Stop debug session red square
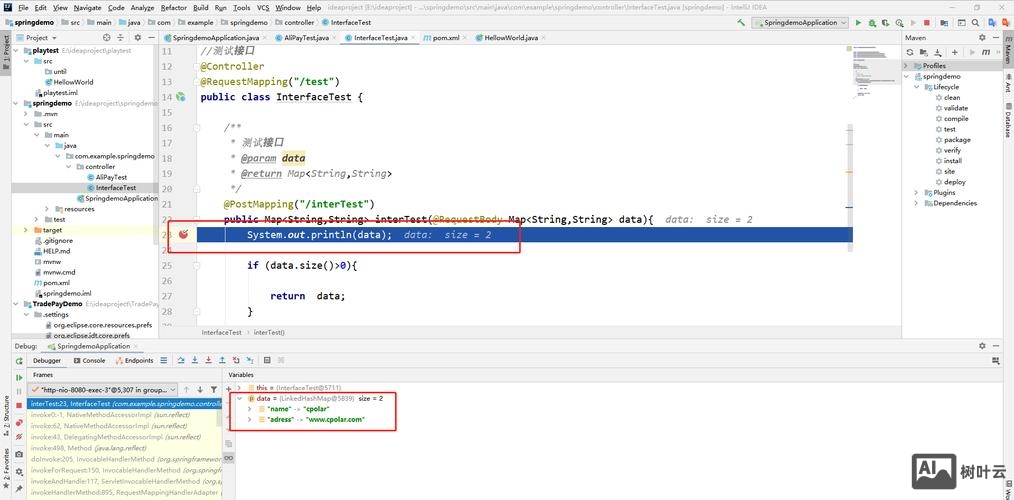The height and width of the screenshot is (500, 1014). (19, 405)
